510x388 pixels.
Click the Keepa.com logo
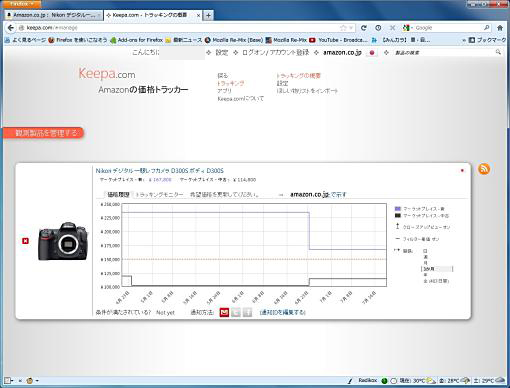107,74
